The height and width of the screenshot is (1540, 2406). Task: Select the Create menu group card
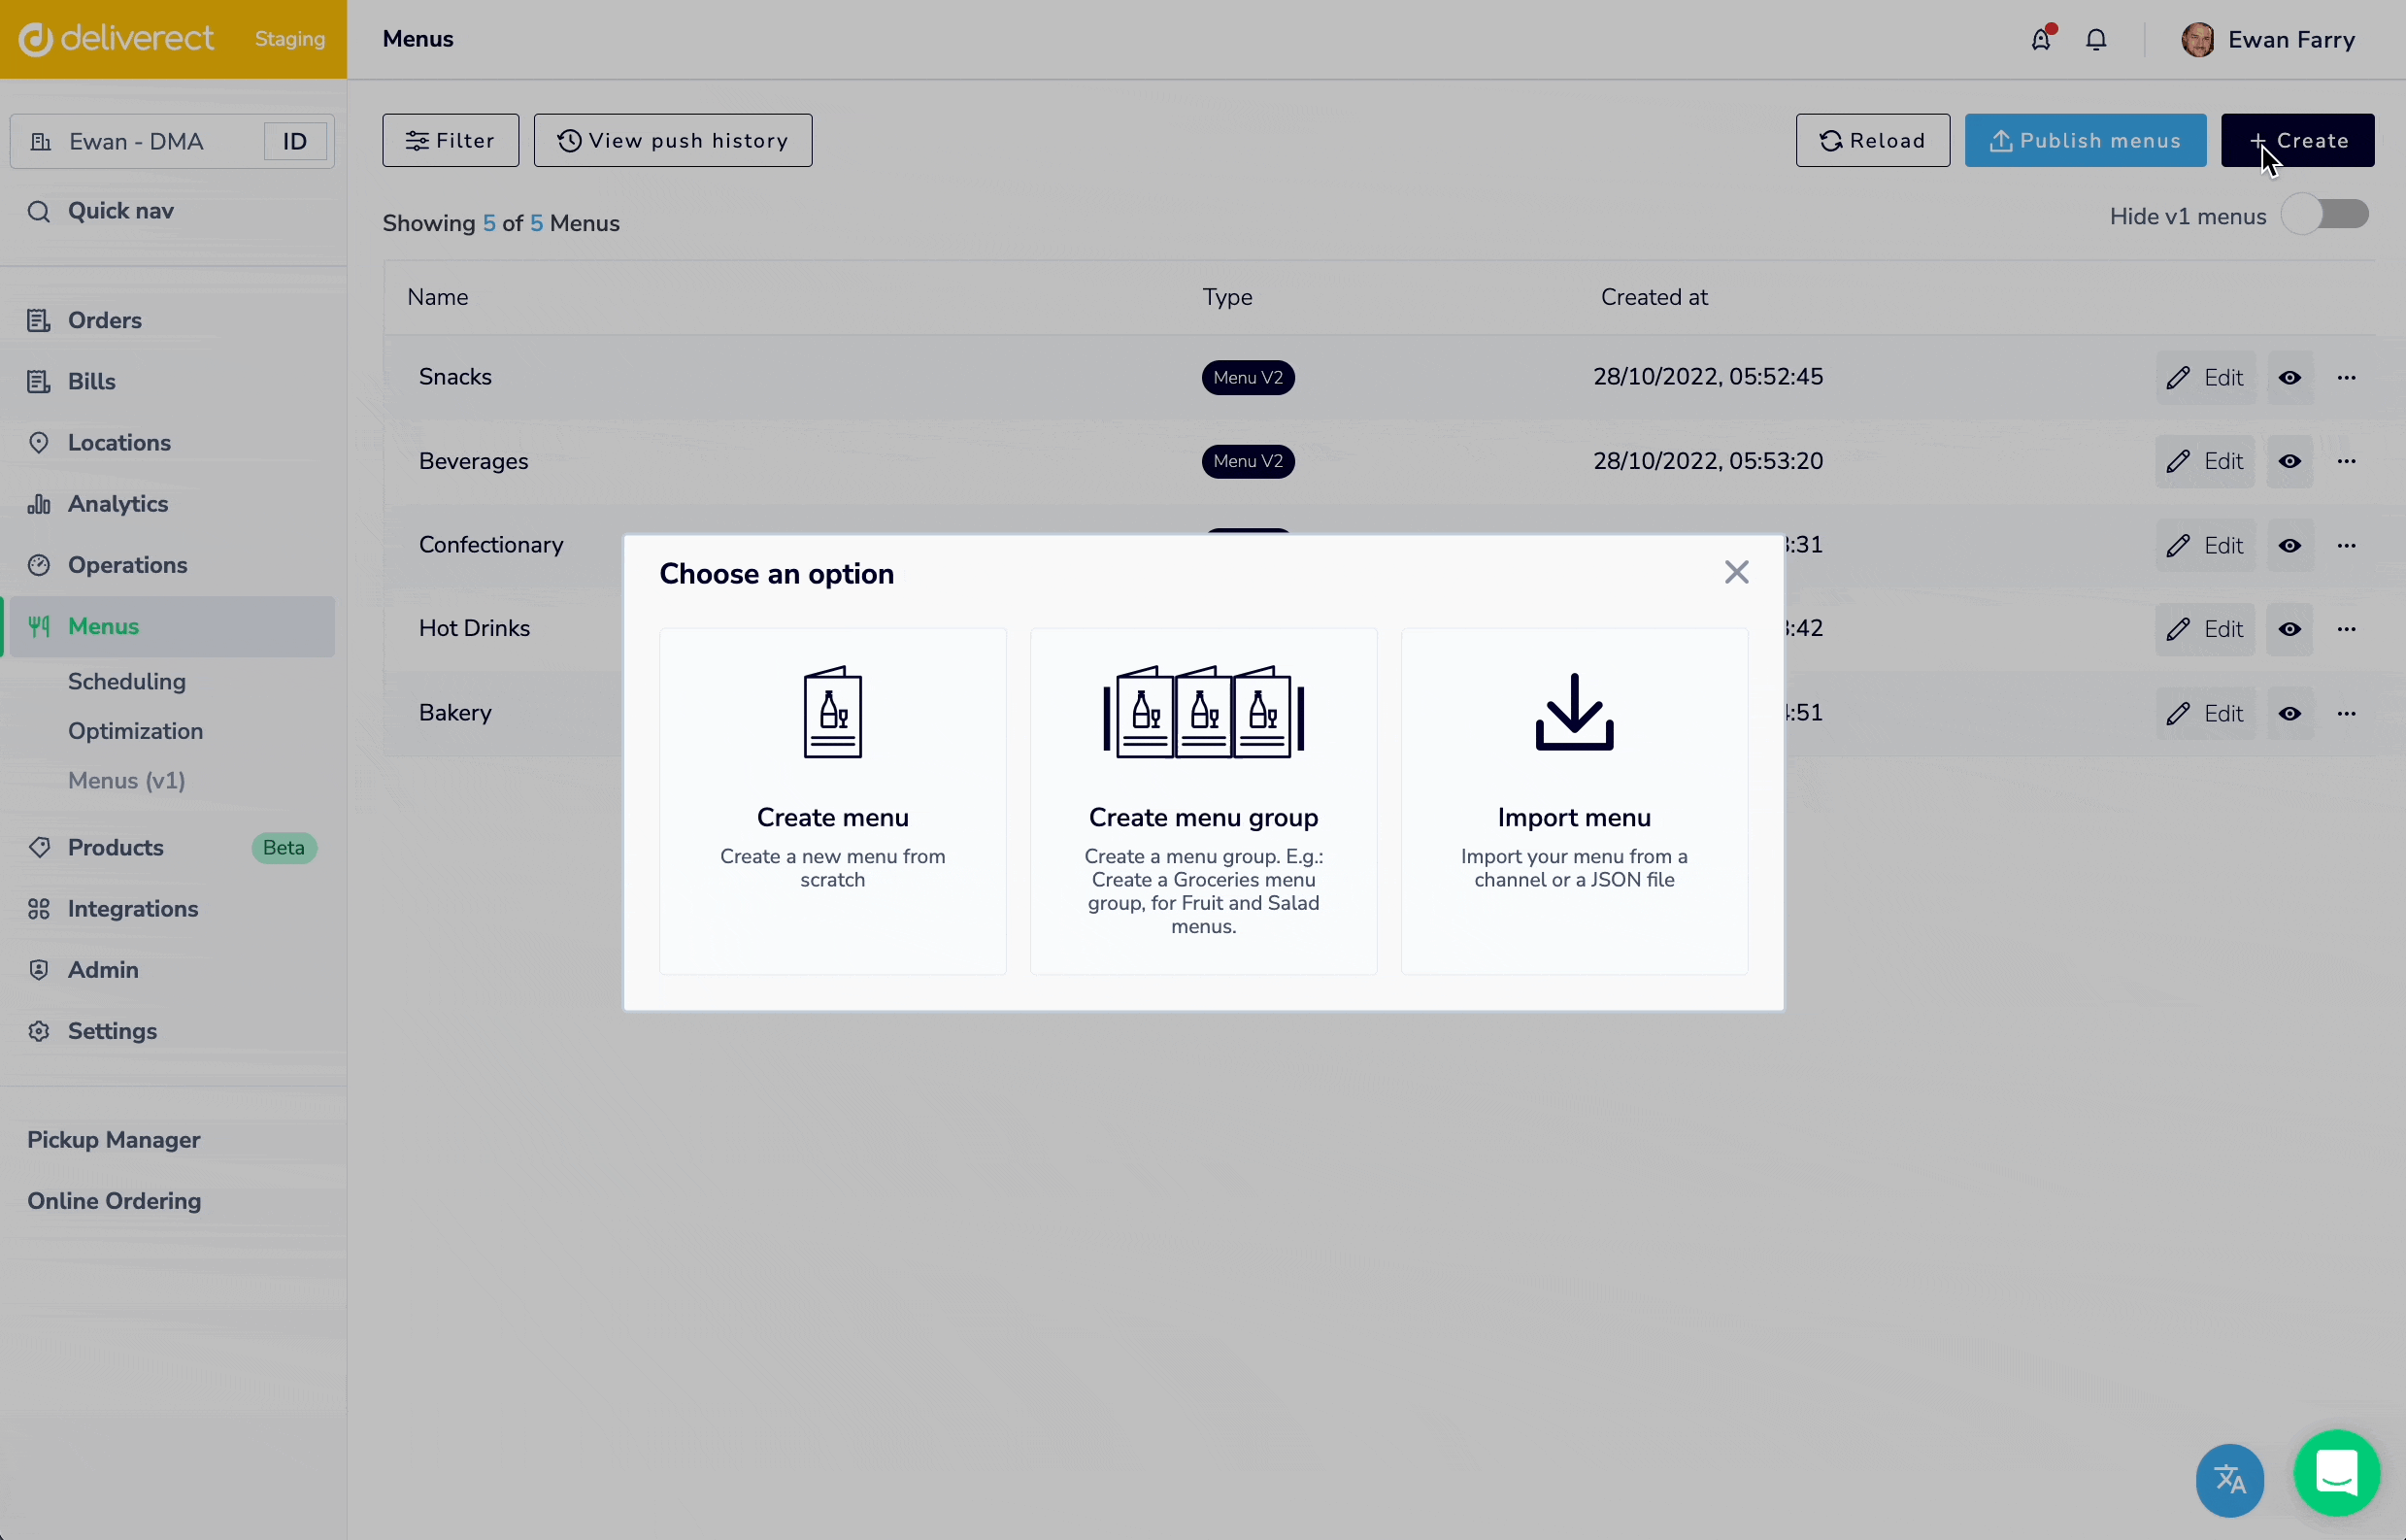pyautogui.click(x=1203, y=800)
